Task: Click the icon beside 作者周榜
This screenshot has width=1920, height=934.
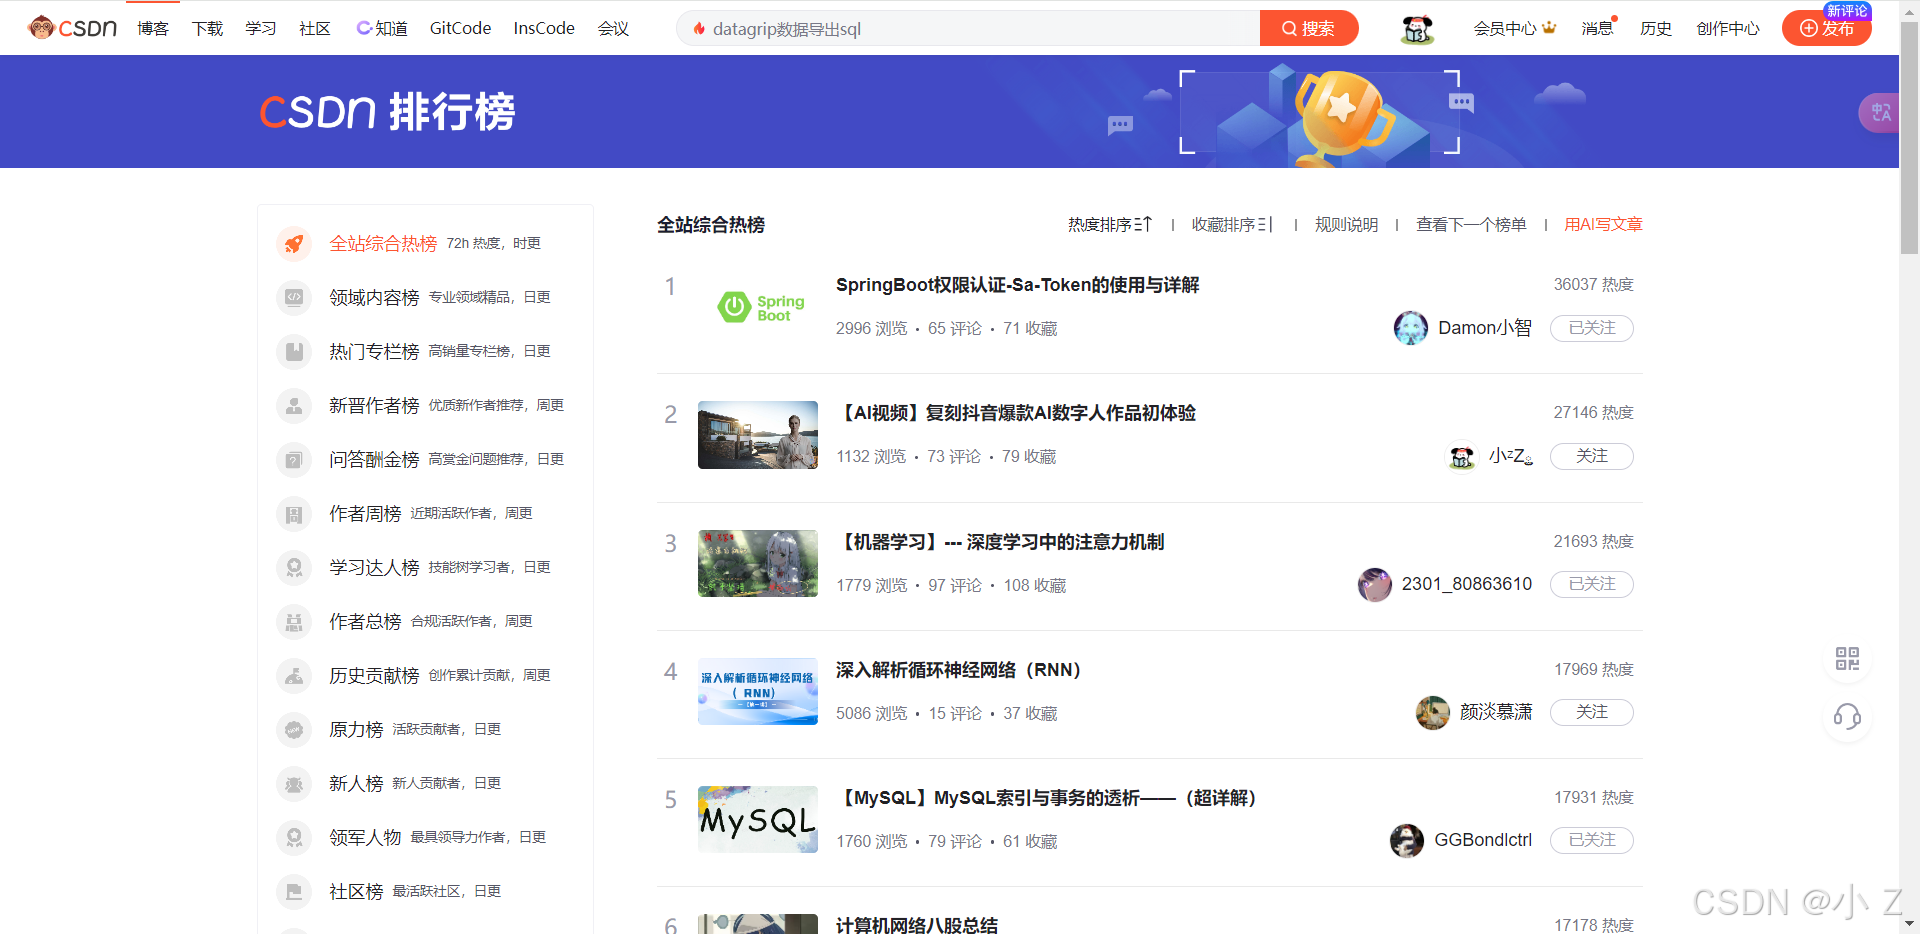Action: click(294, 513)
